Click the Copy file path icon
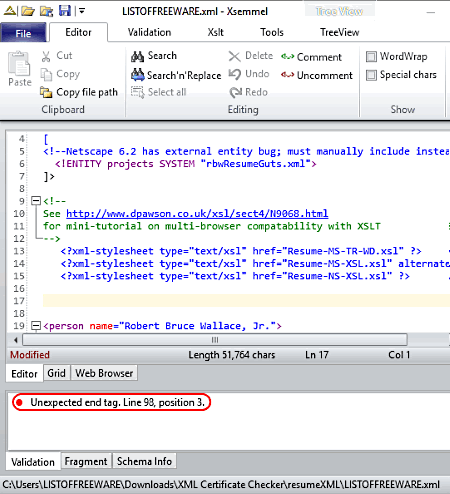This screenshot has width=450, height=494. (46, 92)
